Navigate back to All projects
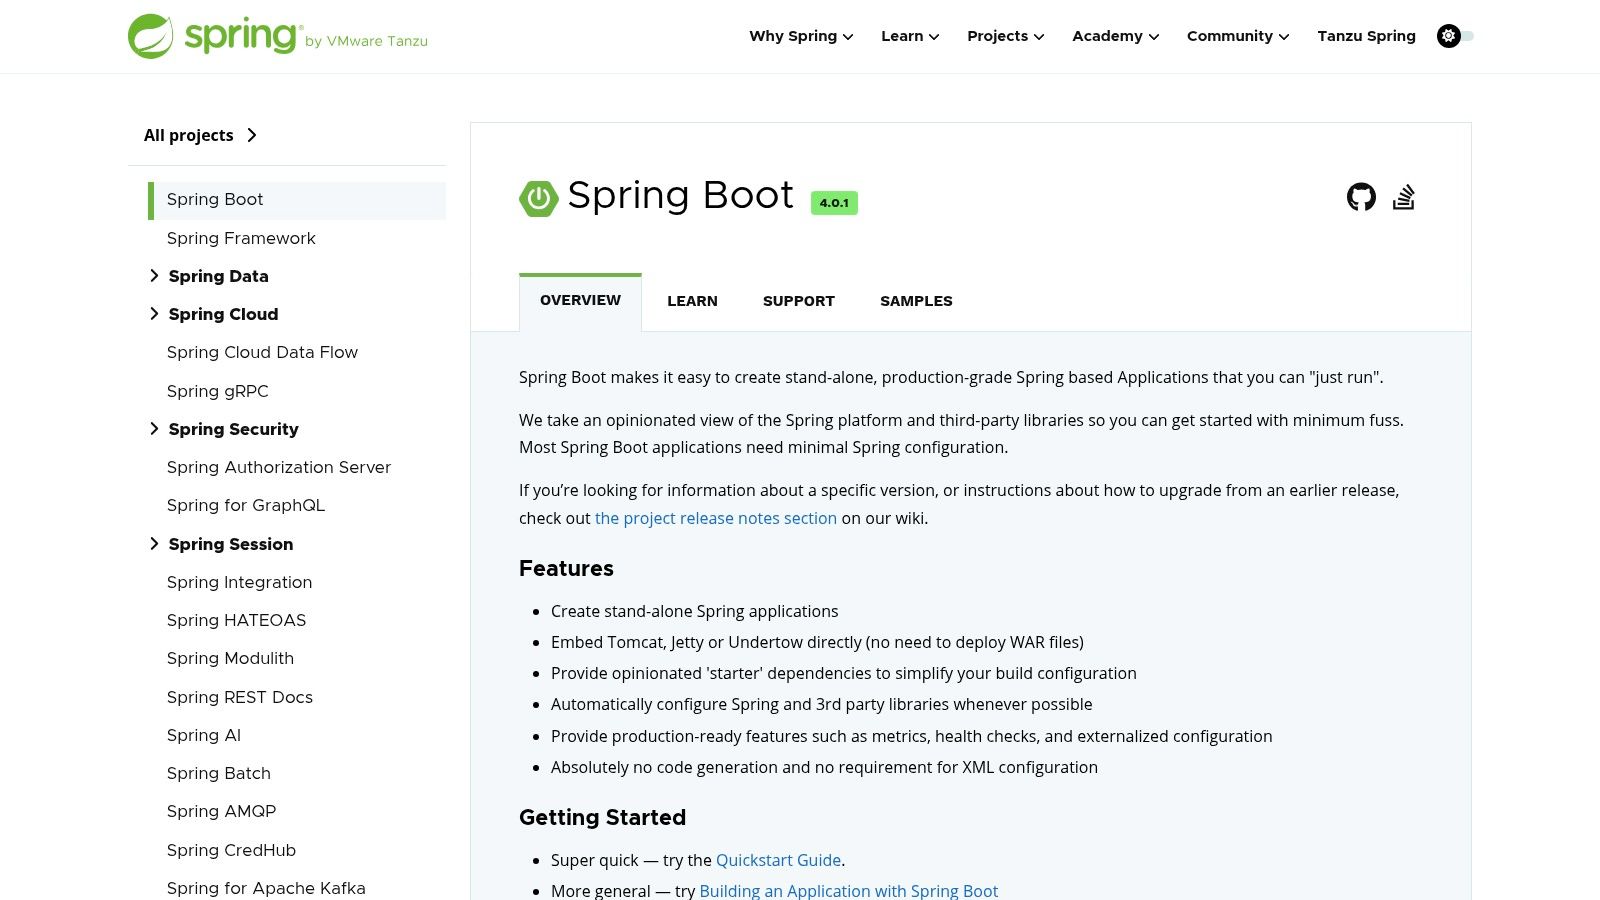 pos(189,135)
